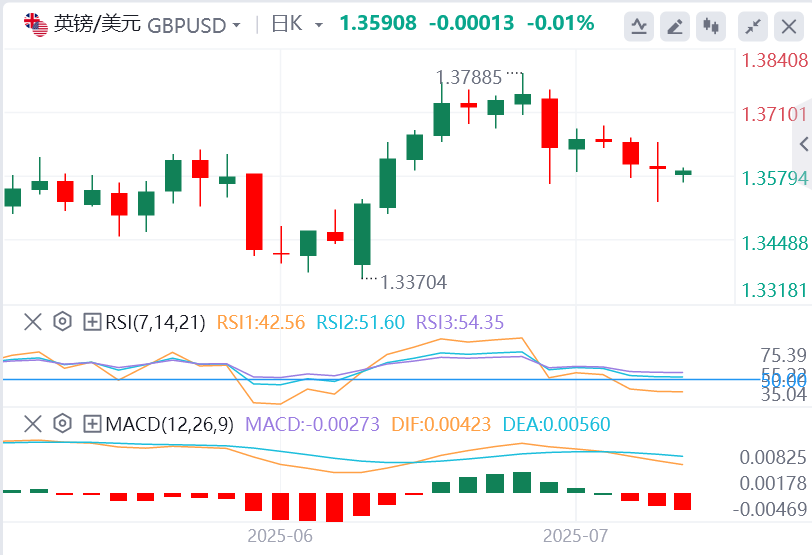Click the 1.37101 price axis label
This screenshot has width=812, height=555.
pyautogui.click(x=775, y=114)
